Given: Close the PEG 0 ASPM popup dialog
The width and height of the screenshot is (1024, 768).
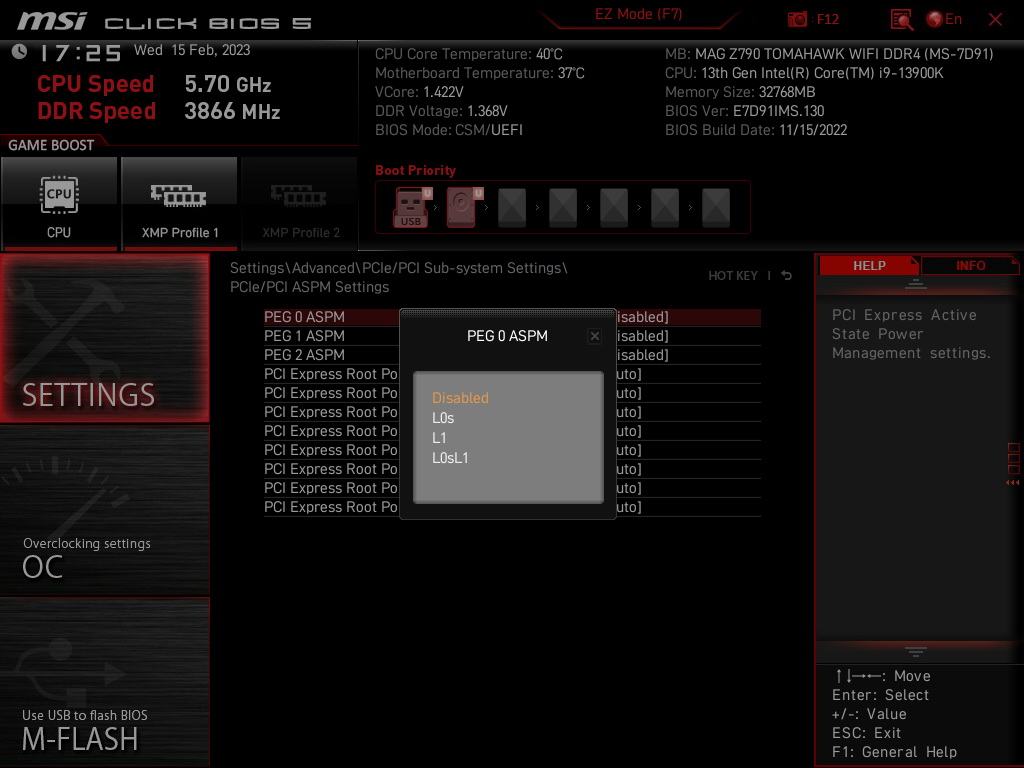Looking at the screenshot, I should tap(594, 336).
